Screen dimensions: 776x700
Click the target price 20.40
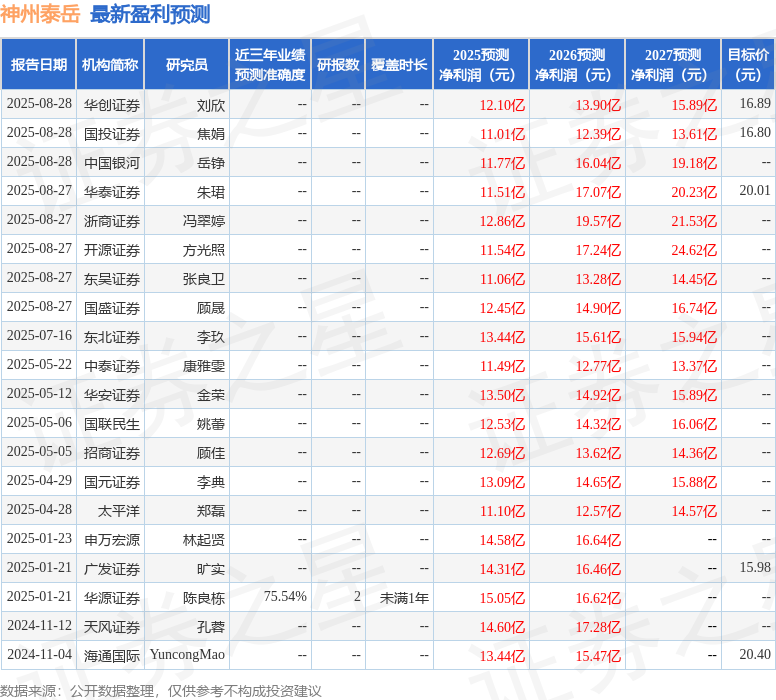click(x=755, y=655)
